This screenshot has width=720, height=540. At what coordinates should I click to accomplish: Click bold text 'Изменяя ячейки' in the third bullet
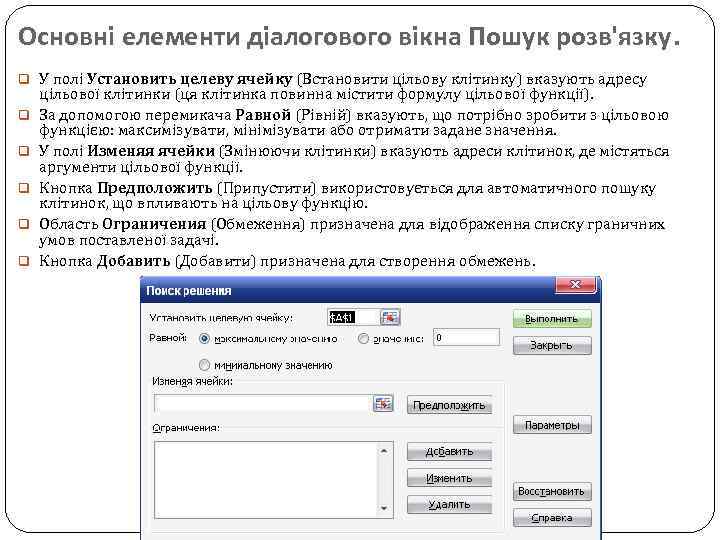151,151
